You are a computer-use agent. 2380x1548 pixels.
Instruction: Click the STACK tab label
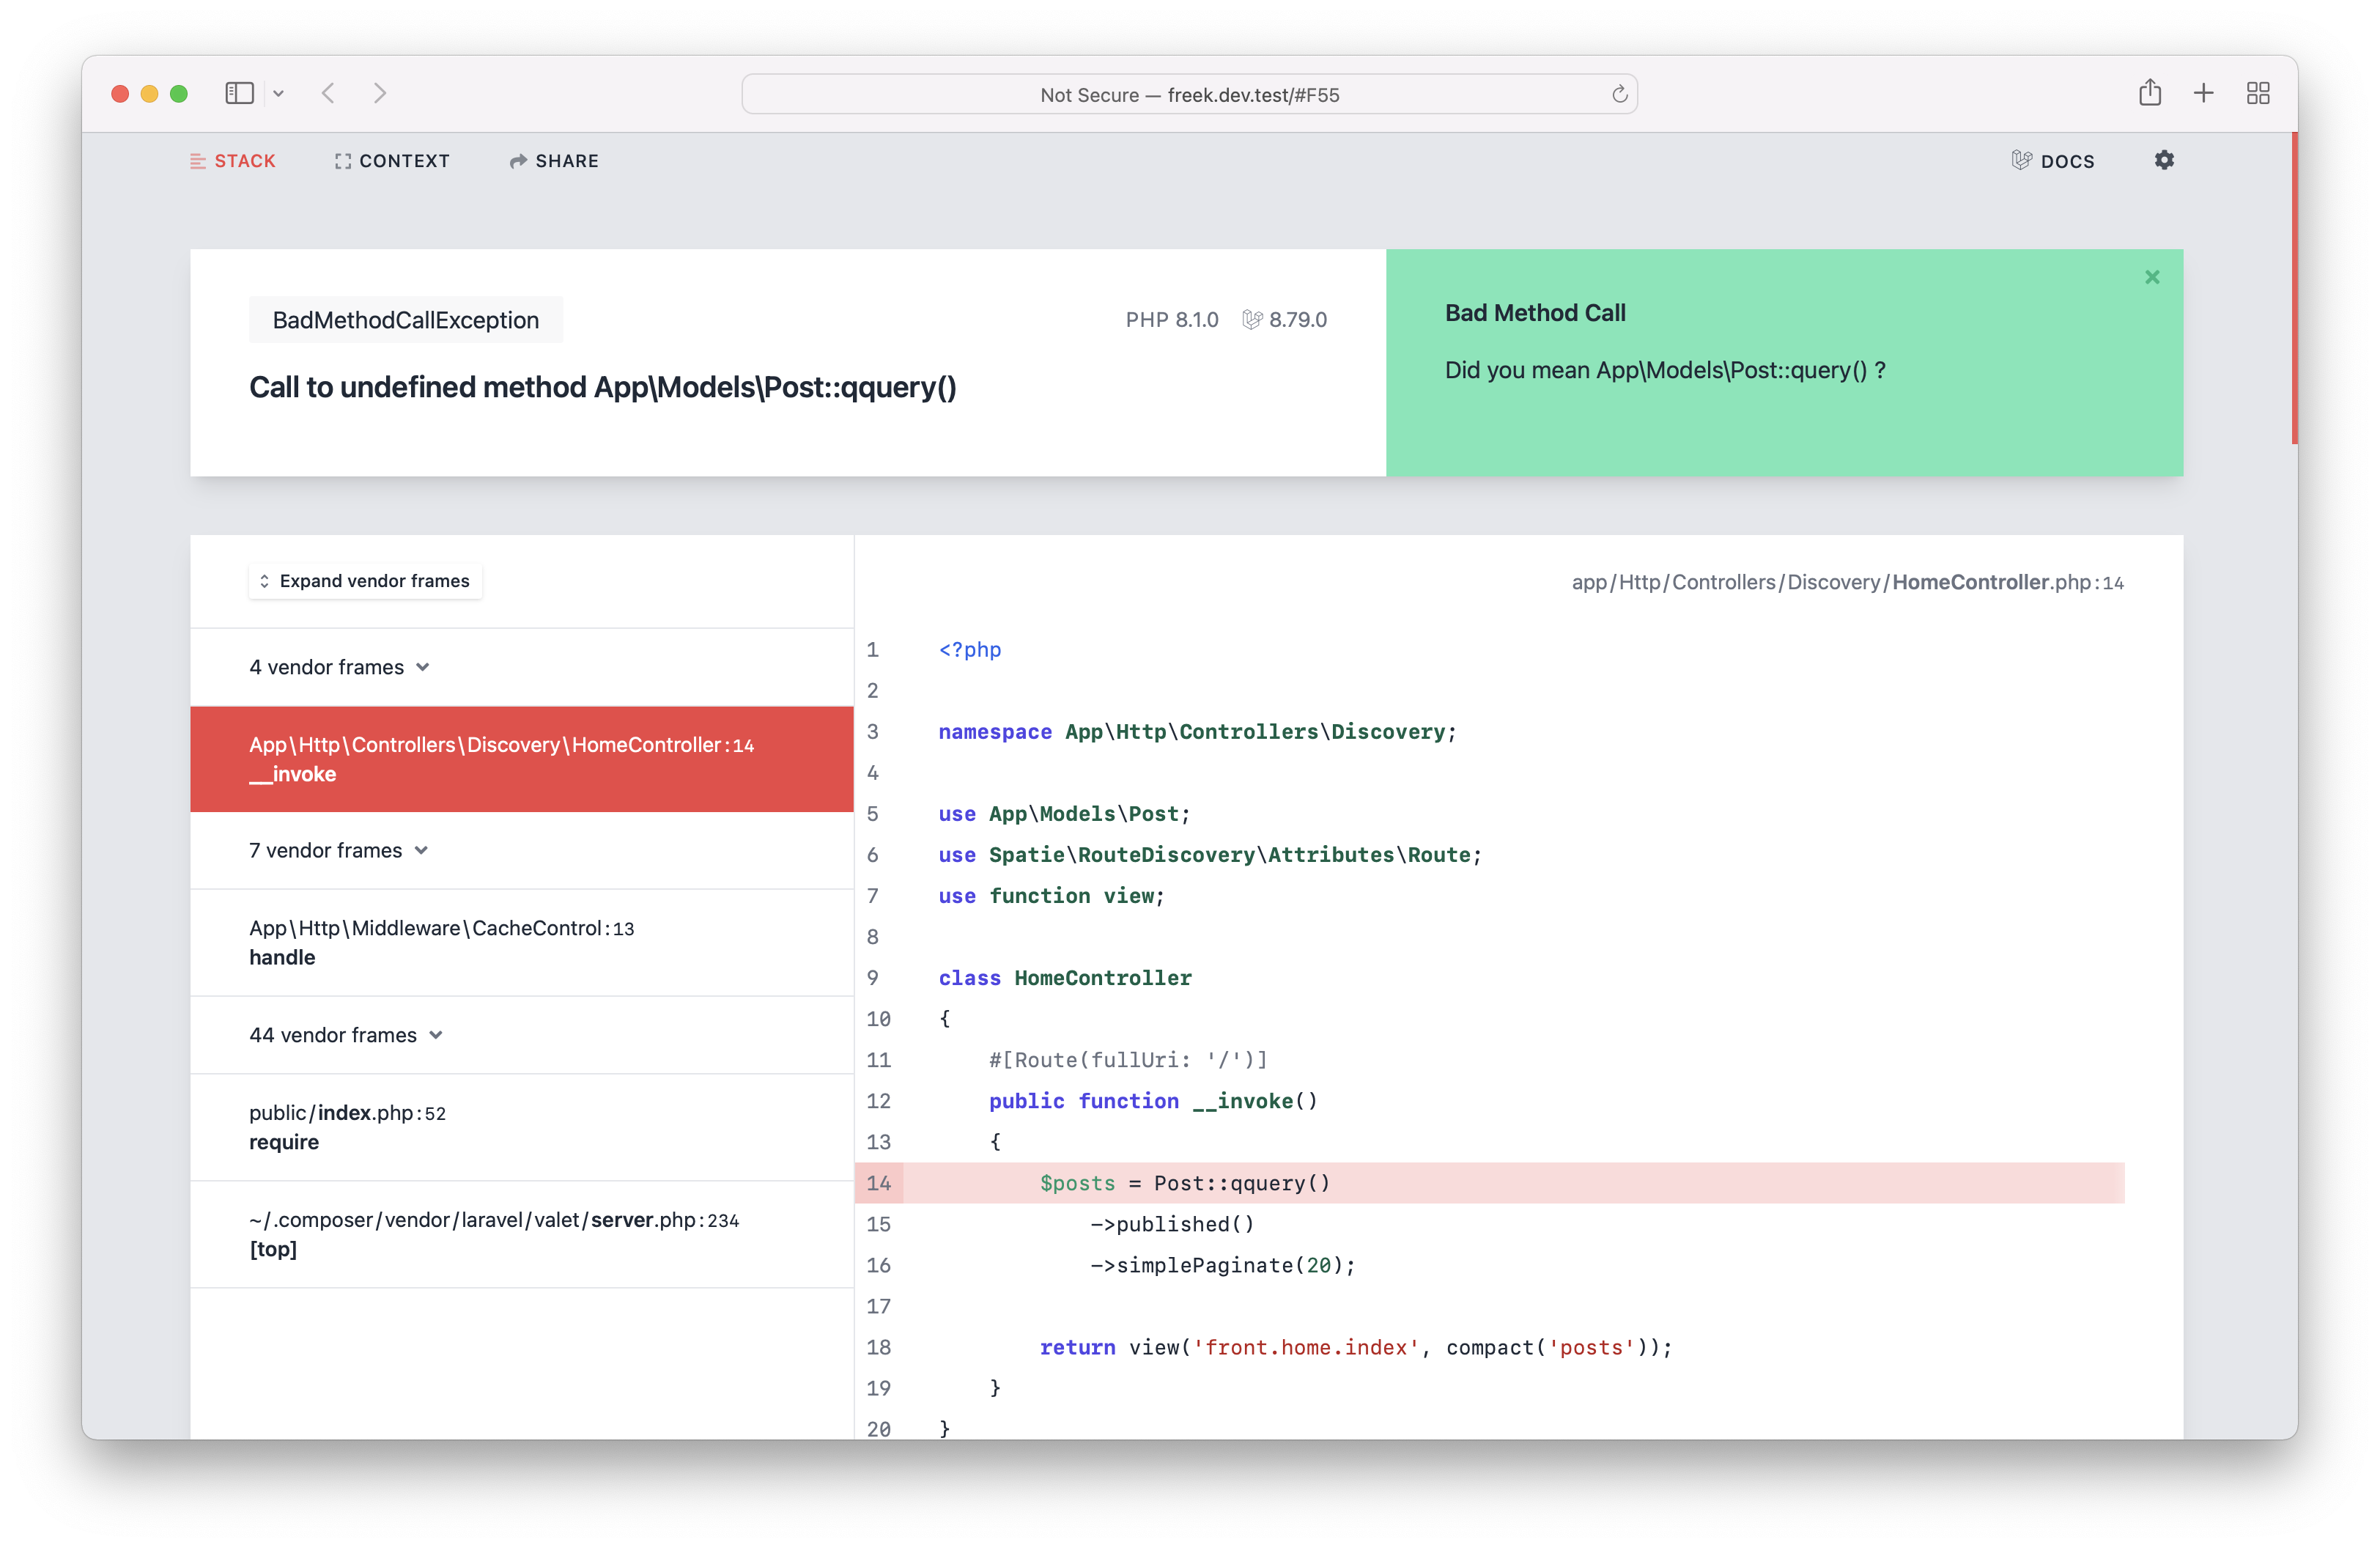pos(243,160)
